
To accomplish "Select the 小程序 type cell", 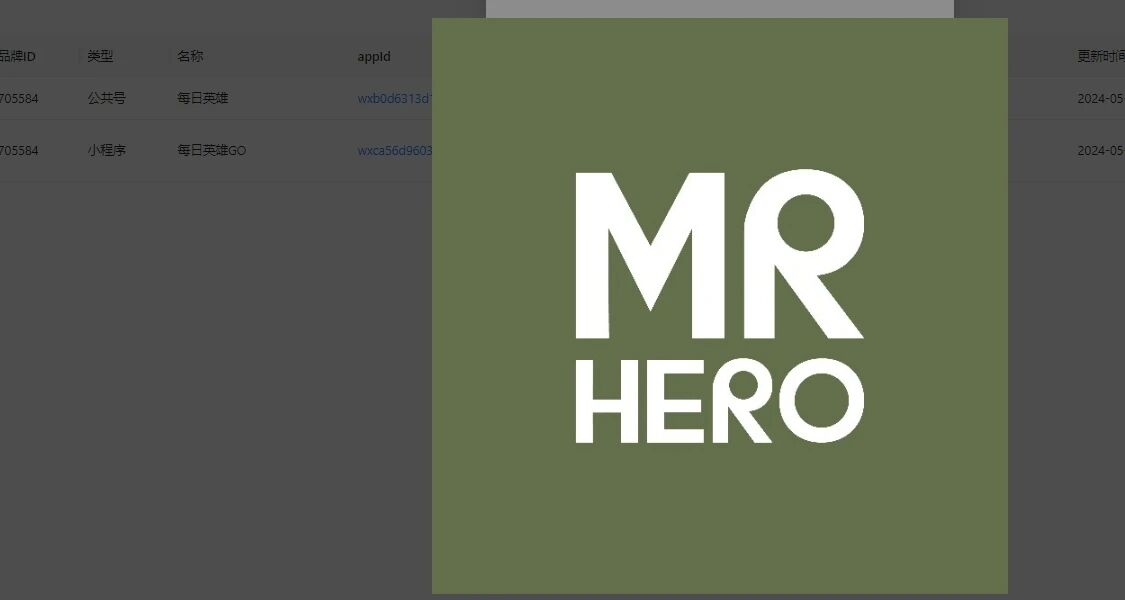I will pyautogui.click(x=106, y=150).
